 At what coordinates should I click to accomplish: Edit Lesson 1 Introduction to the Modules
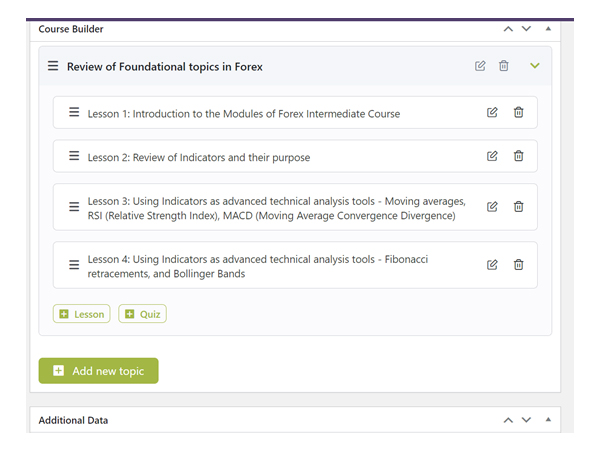coord(492,112)
